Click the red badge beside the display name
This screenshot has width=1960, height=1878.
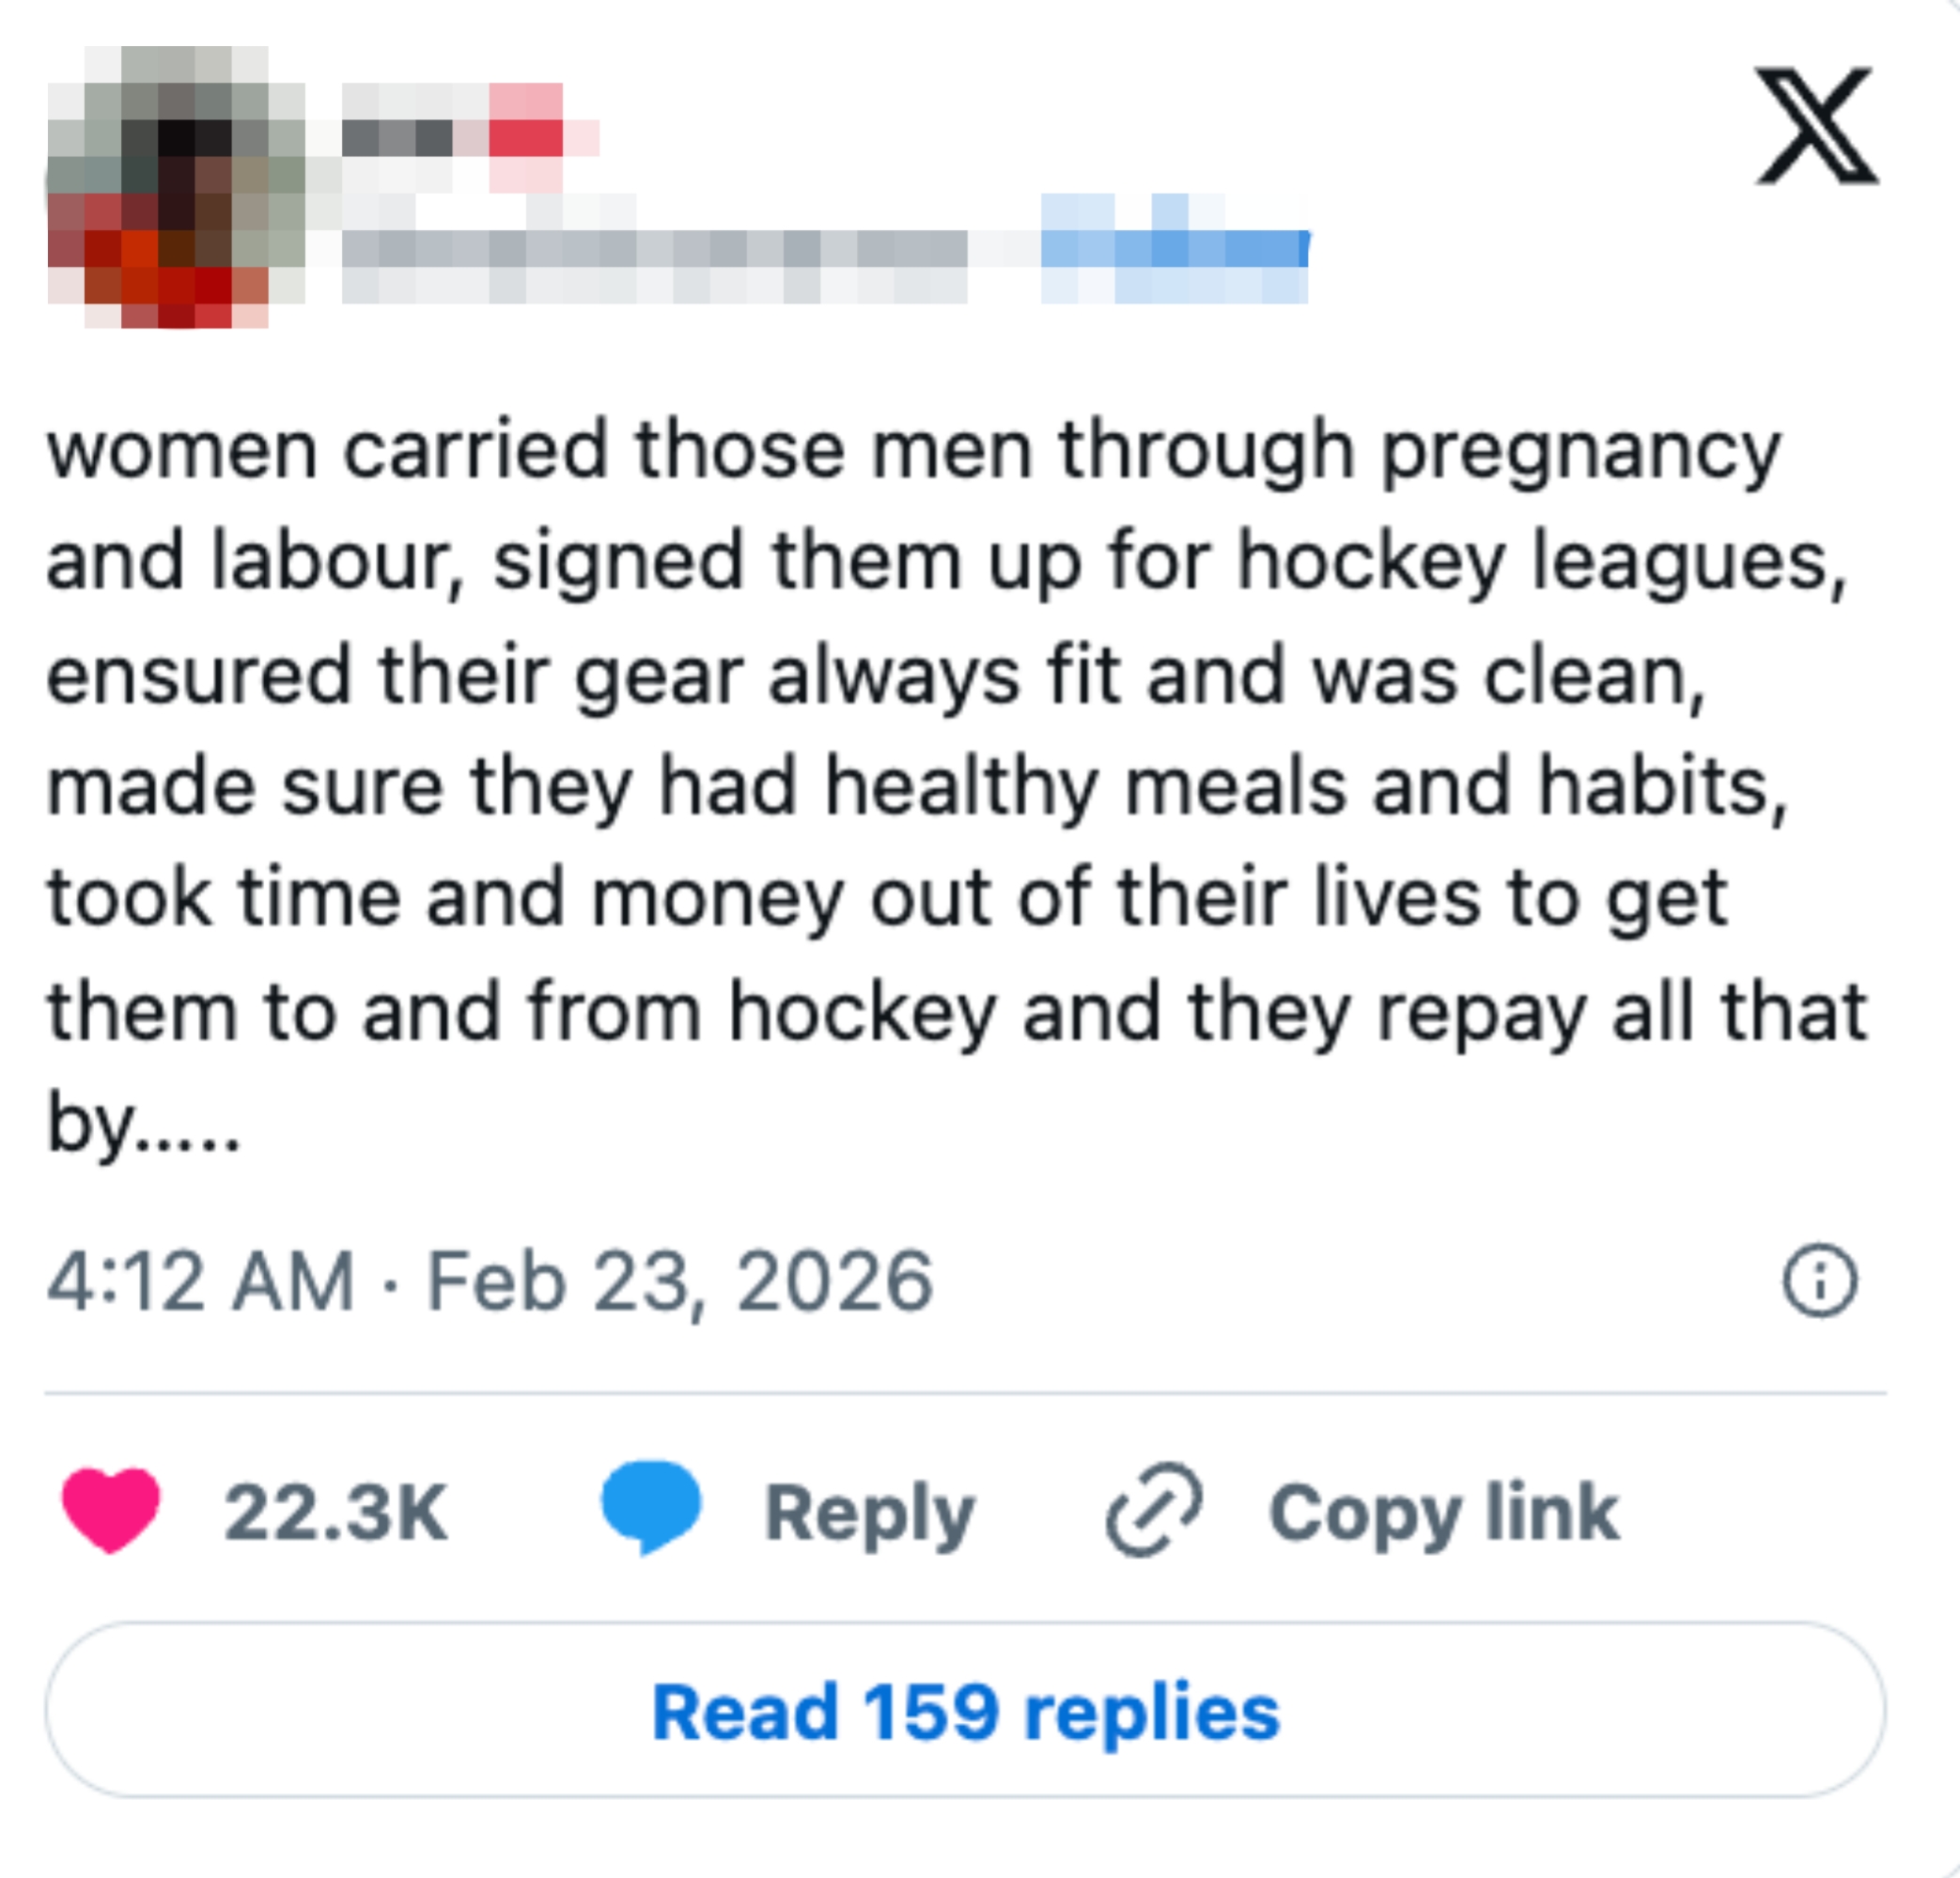(x=527, y=137)
